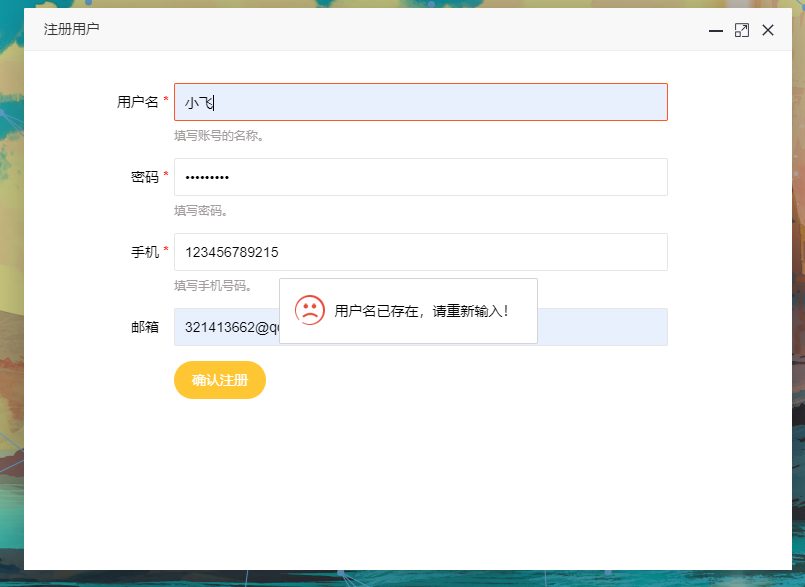Select the phone field showing 123456789215
805x587 pixels.
tap(420, 251)
